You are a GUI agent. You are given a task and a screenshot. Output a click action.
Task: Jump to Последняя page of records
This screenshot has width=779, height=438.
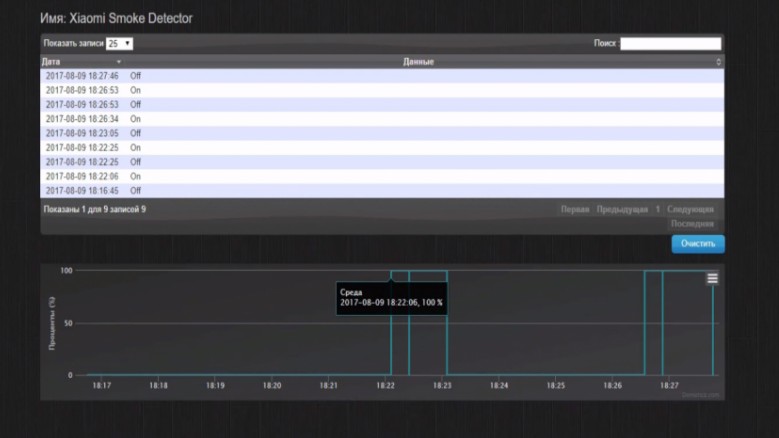tap(692, 224)
